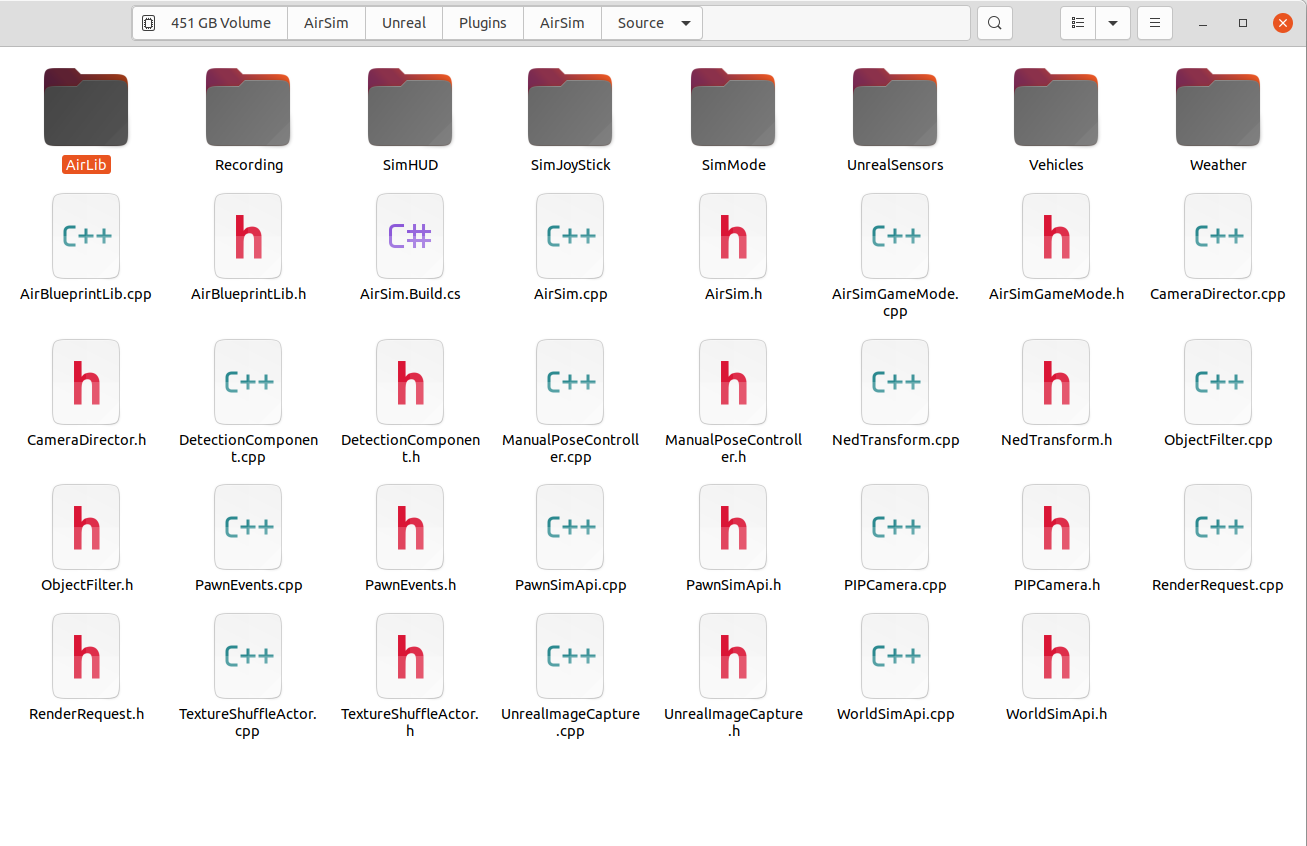Click the TextureShuffleActor.h file name
Image resolution: width=1307 pixels, height=846 pixels.
tap(410, 722)
